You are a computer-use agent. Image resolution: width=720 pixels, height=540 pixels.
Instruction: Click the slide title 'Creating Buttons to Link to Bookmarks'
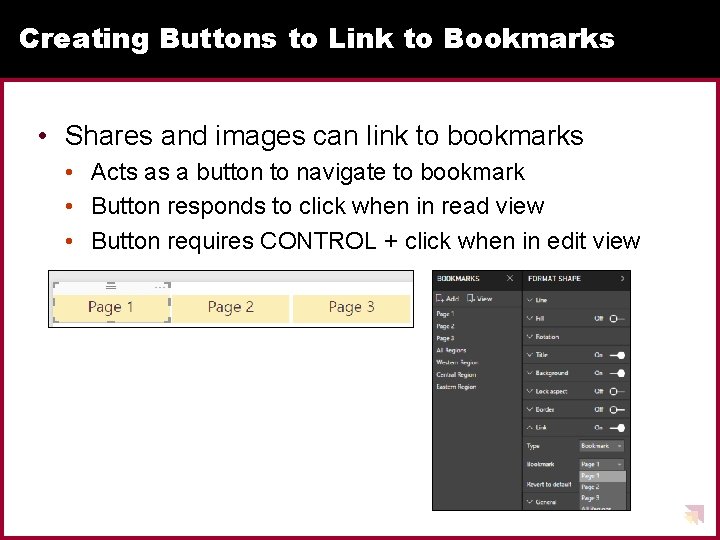click(317, 38)
